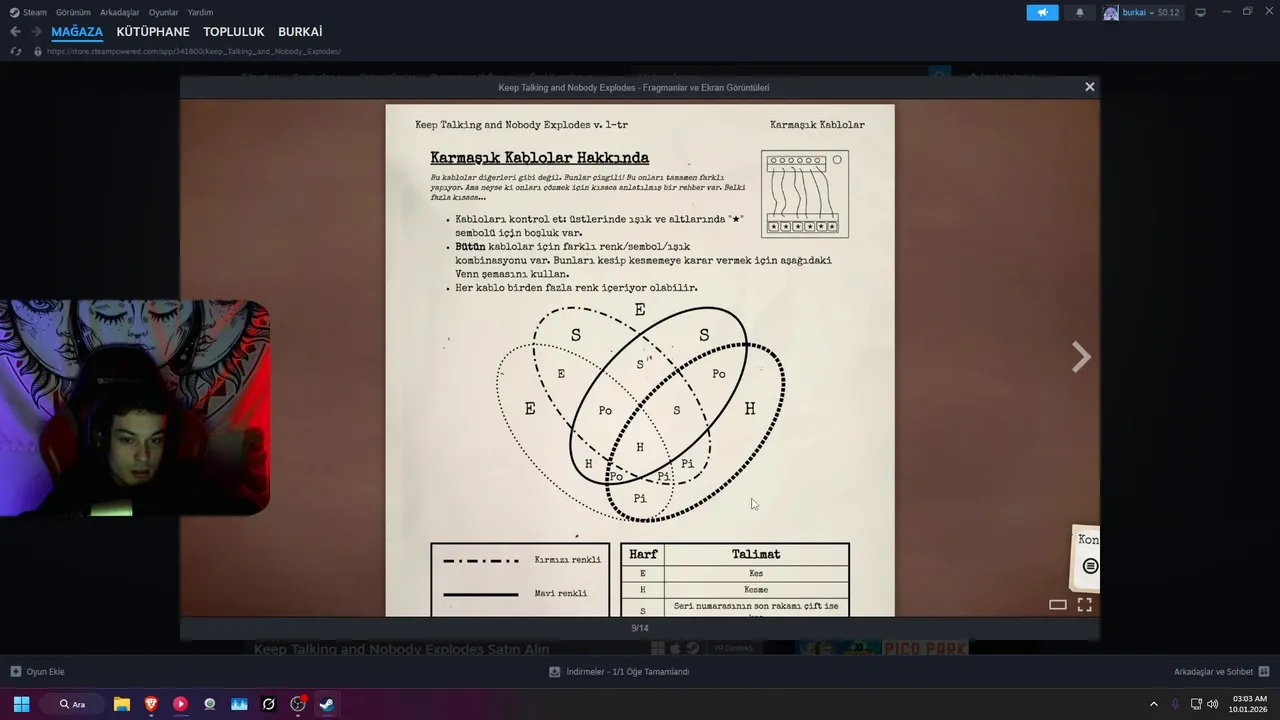Screen dimensions: 1280x720
Task: Click the $0.12 wallet balance
Action: tap(1168, 12)
